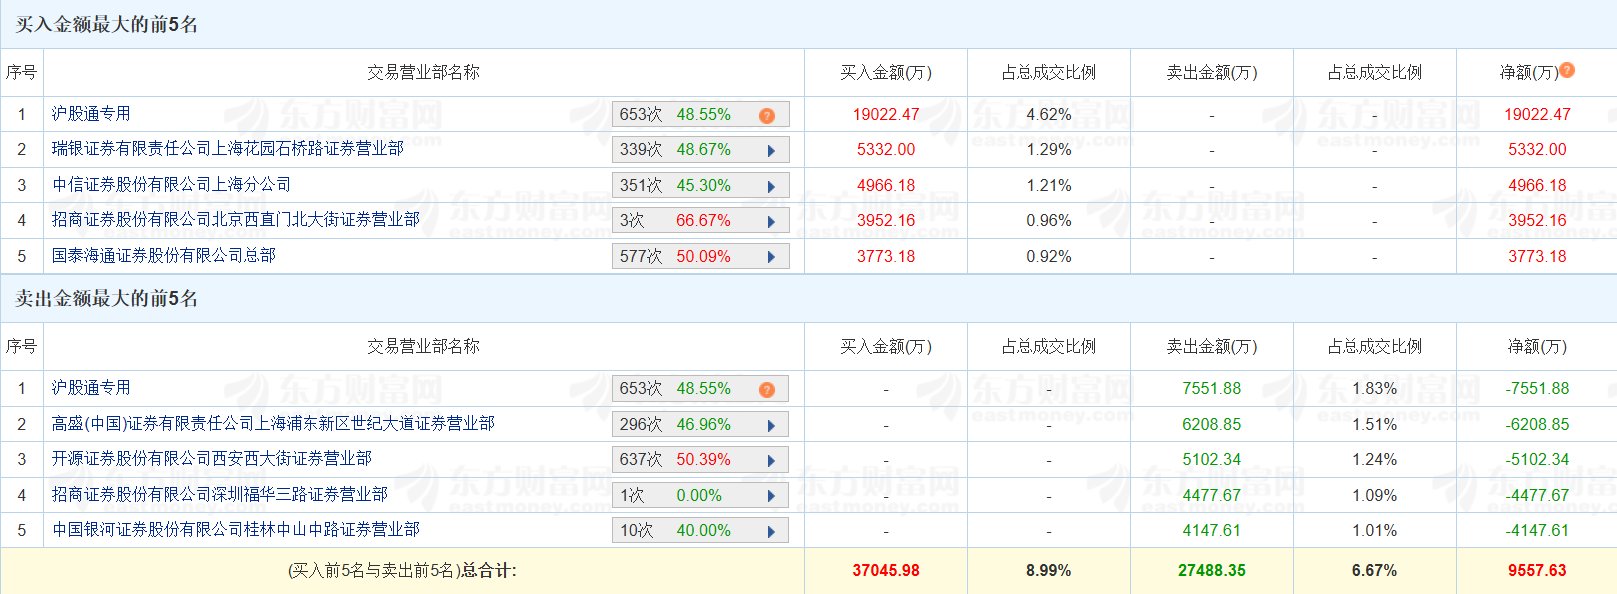
Task: Expand the 高盛(中国)证券 296次 details arrow
Action: 771,426
